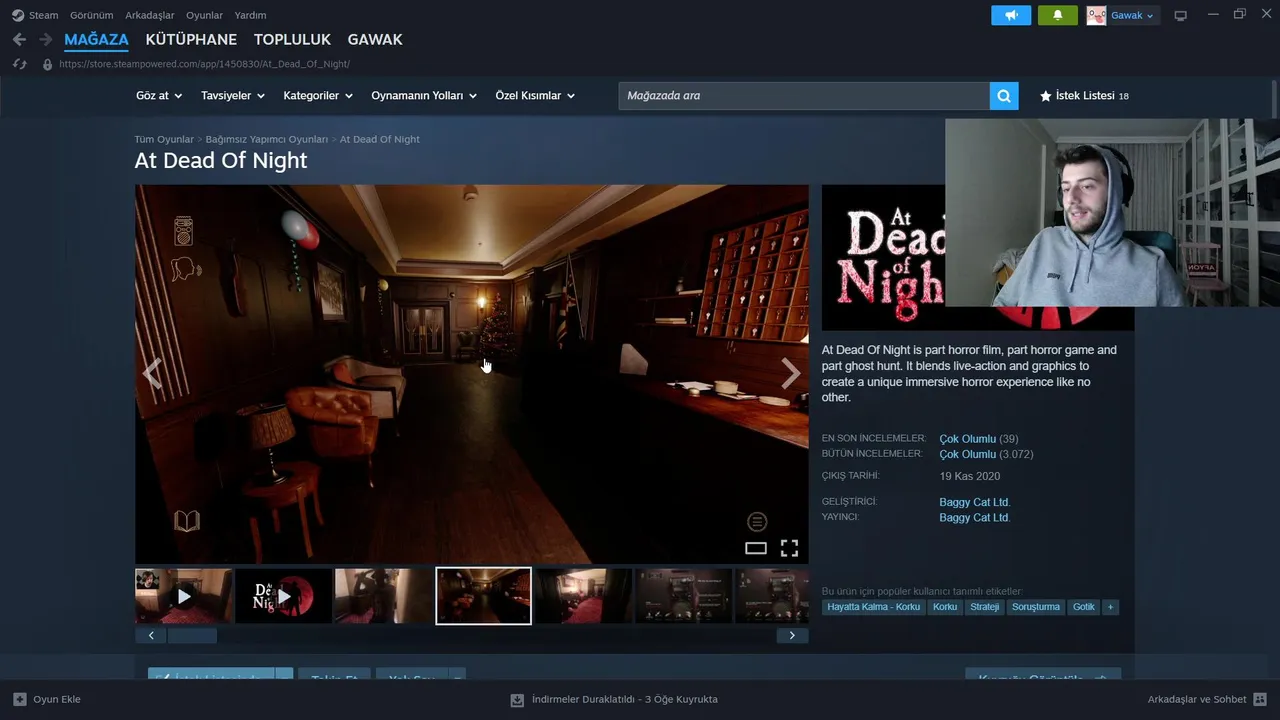
Task: Click the At Dead Of Night breadcrumb
Action: tap(380, 139)
